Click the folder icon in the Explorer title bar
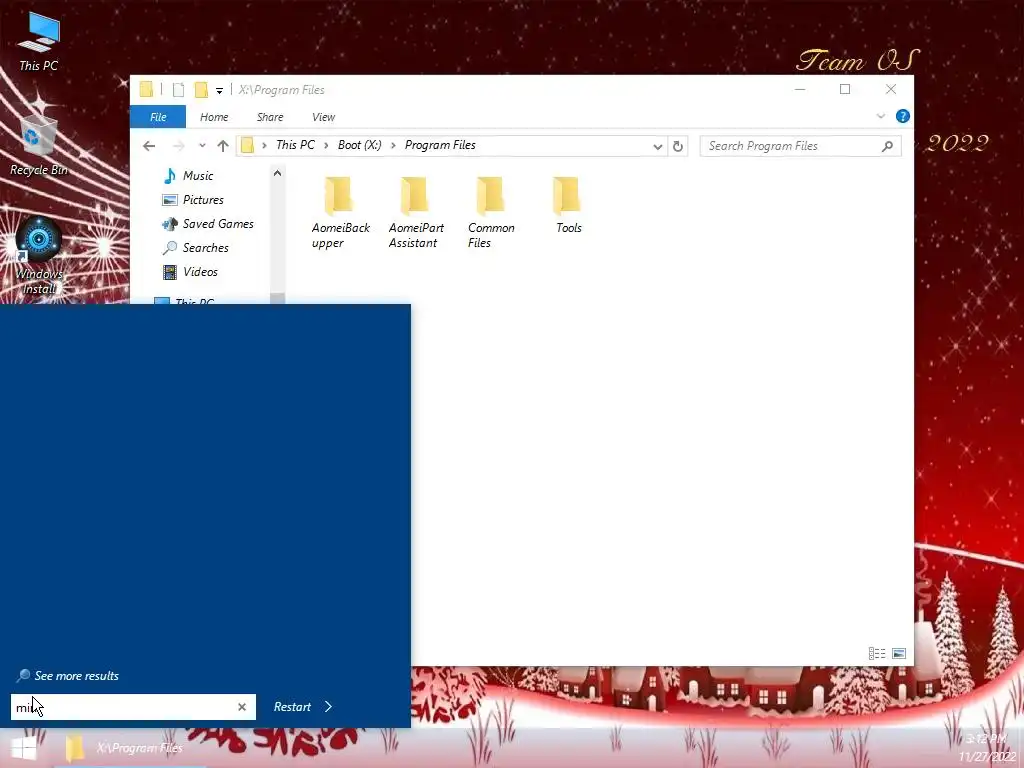The height and width of the screenshot is (768, 1024). pyautogui.click(x=146, y=89)
